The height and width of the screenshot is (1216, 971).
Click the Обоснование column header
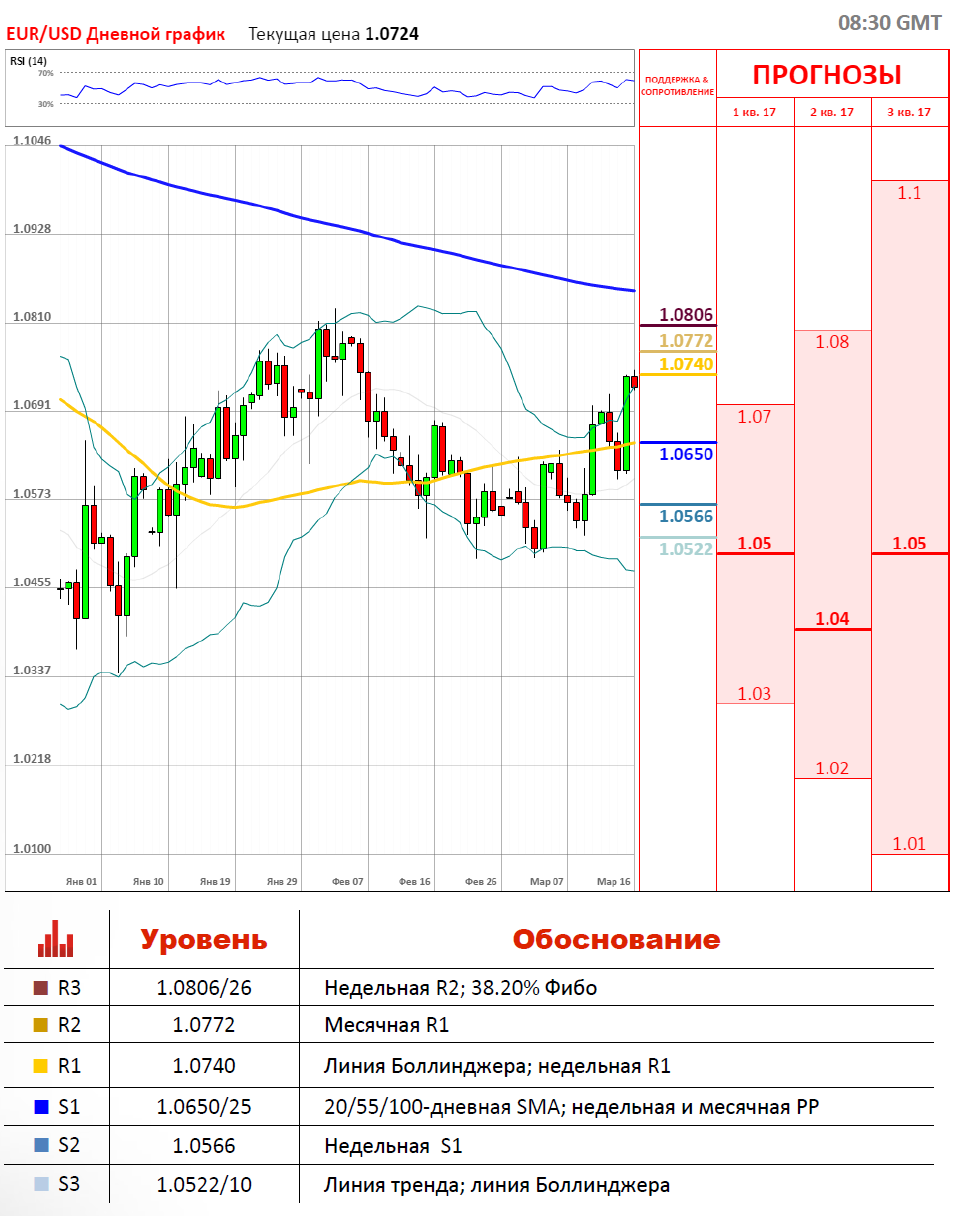pyautogui.click(x=615, y=940)
